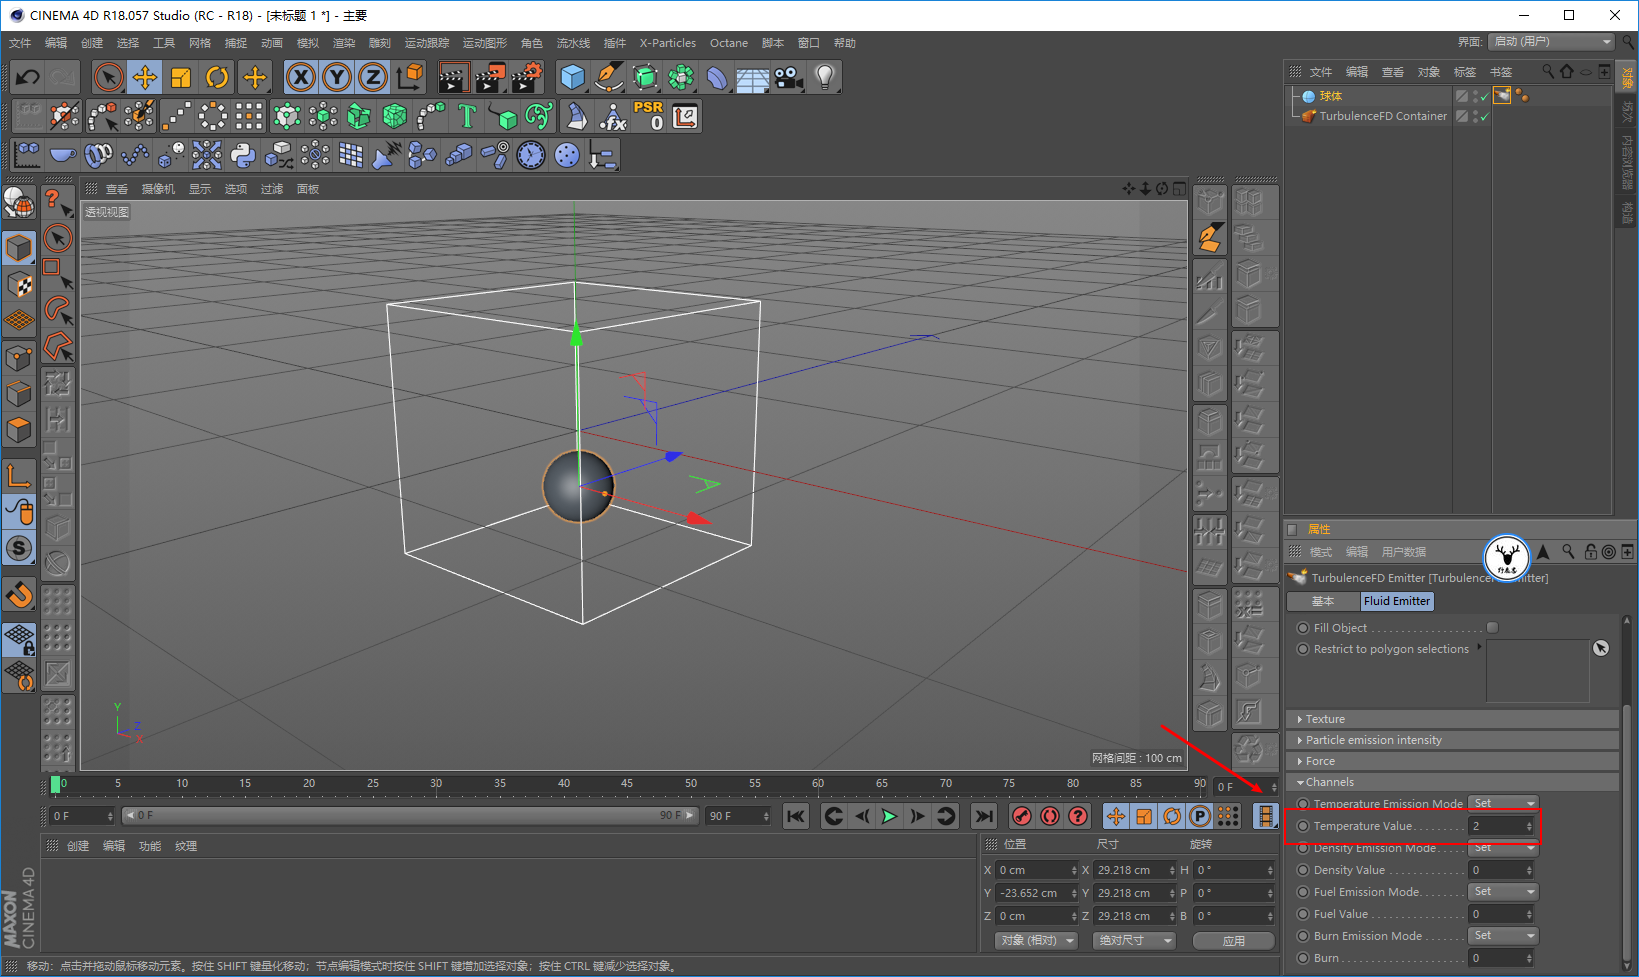1639x977 pixels.
Task: Click the search magnifier in the attributes panel
Action: (1568, 552)
